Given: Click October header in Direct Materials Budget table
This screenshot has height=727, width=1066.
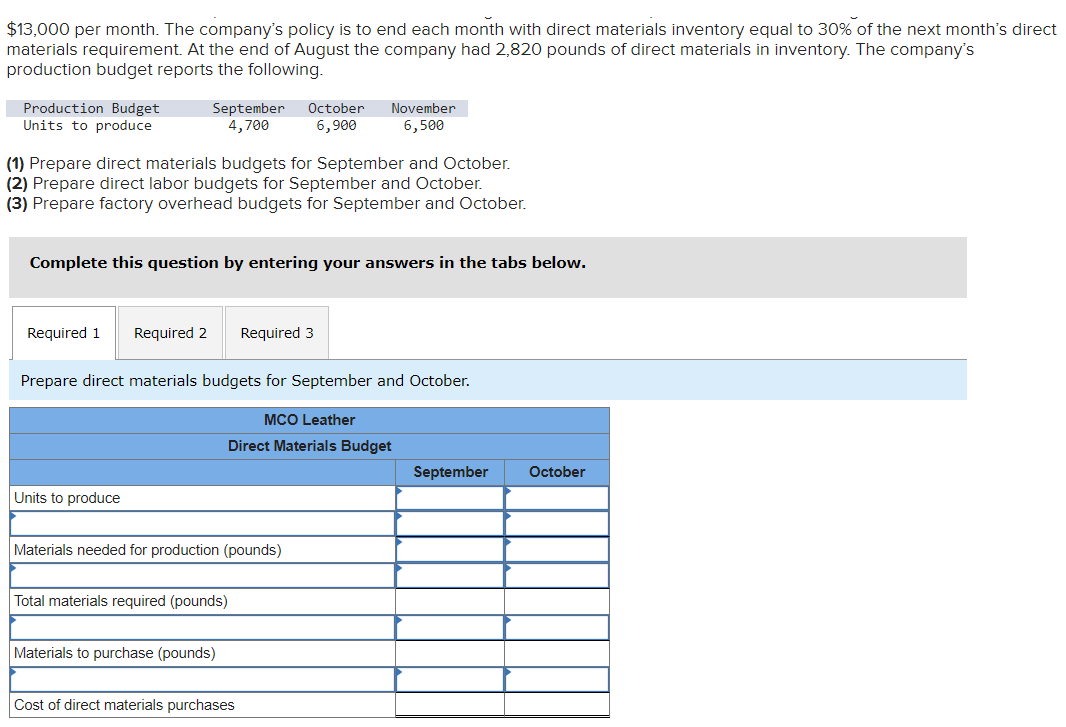Looking at the screenshot, I should [557, 472].
